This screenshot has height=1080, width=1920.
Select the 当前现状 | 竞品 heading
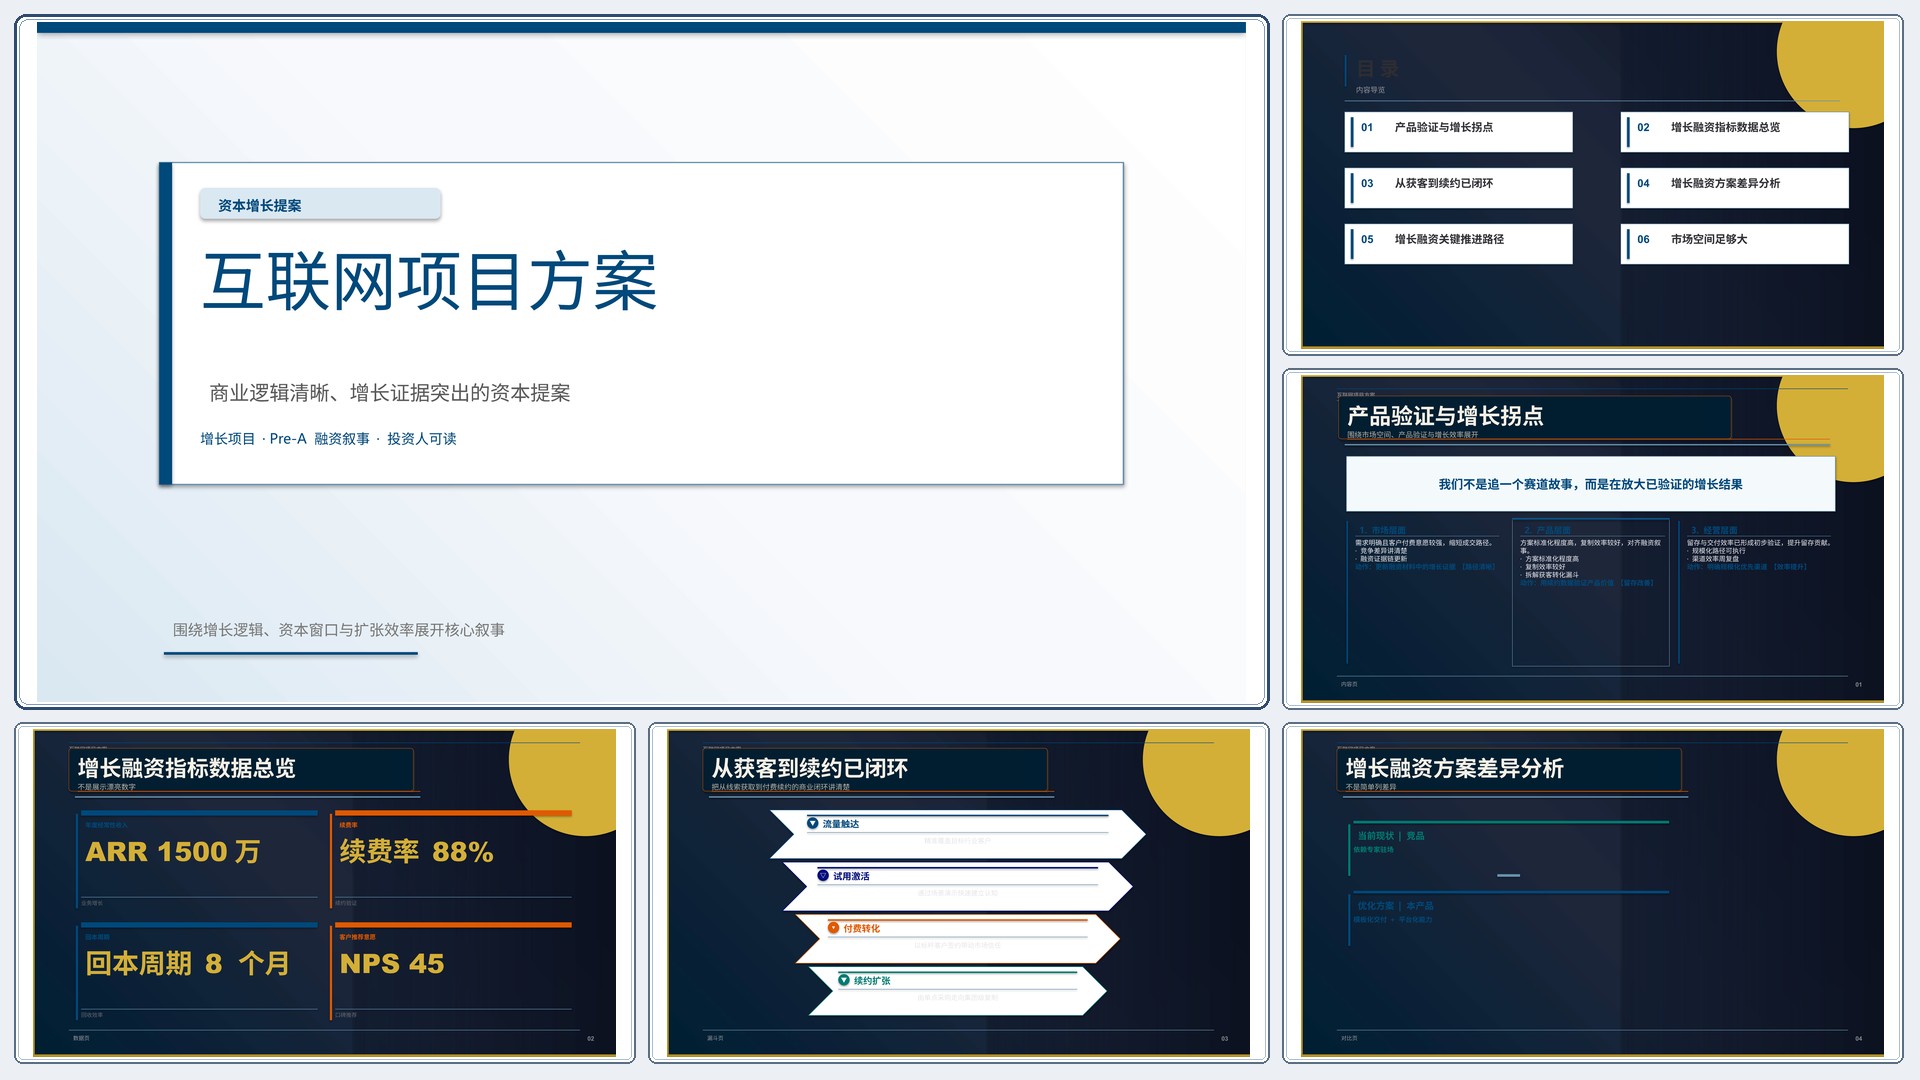point(1391,836)
